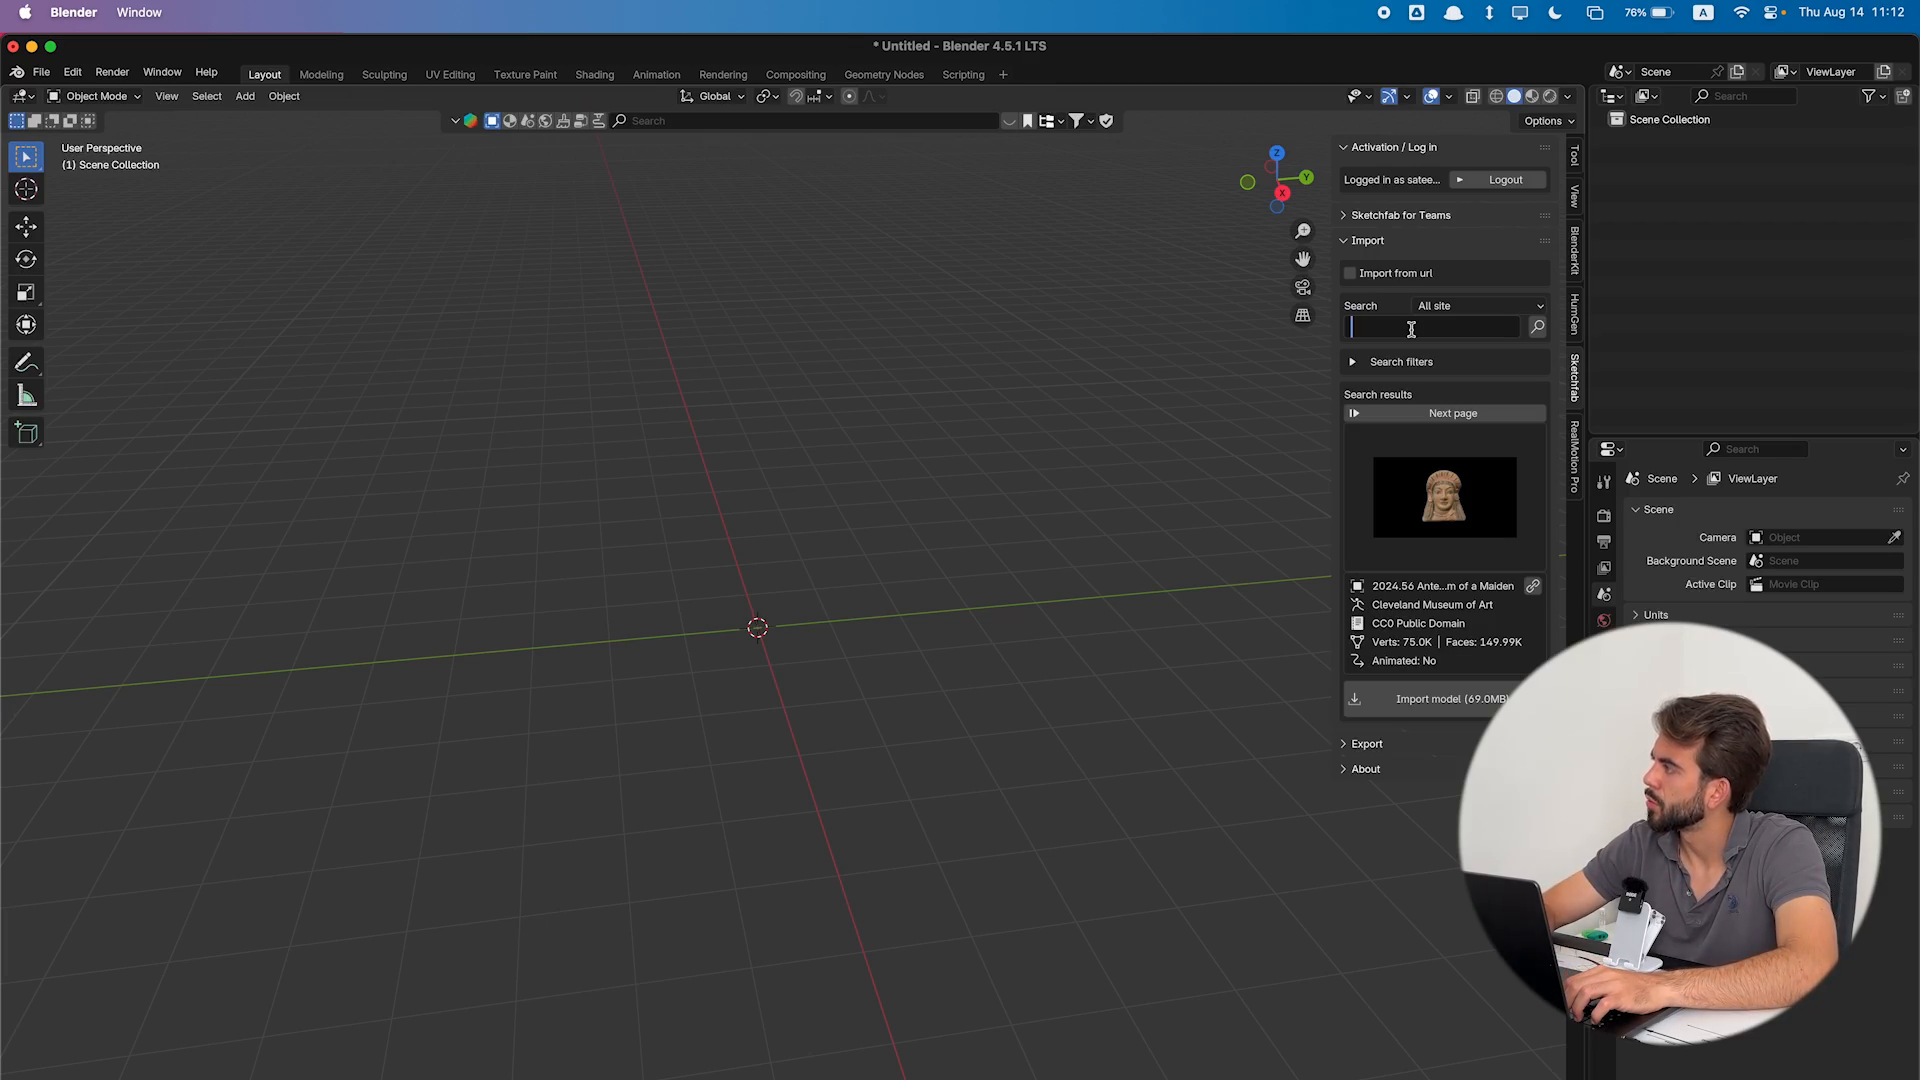Toggle the show overlays button

(1431, 96)
